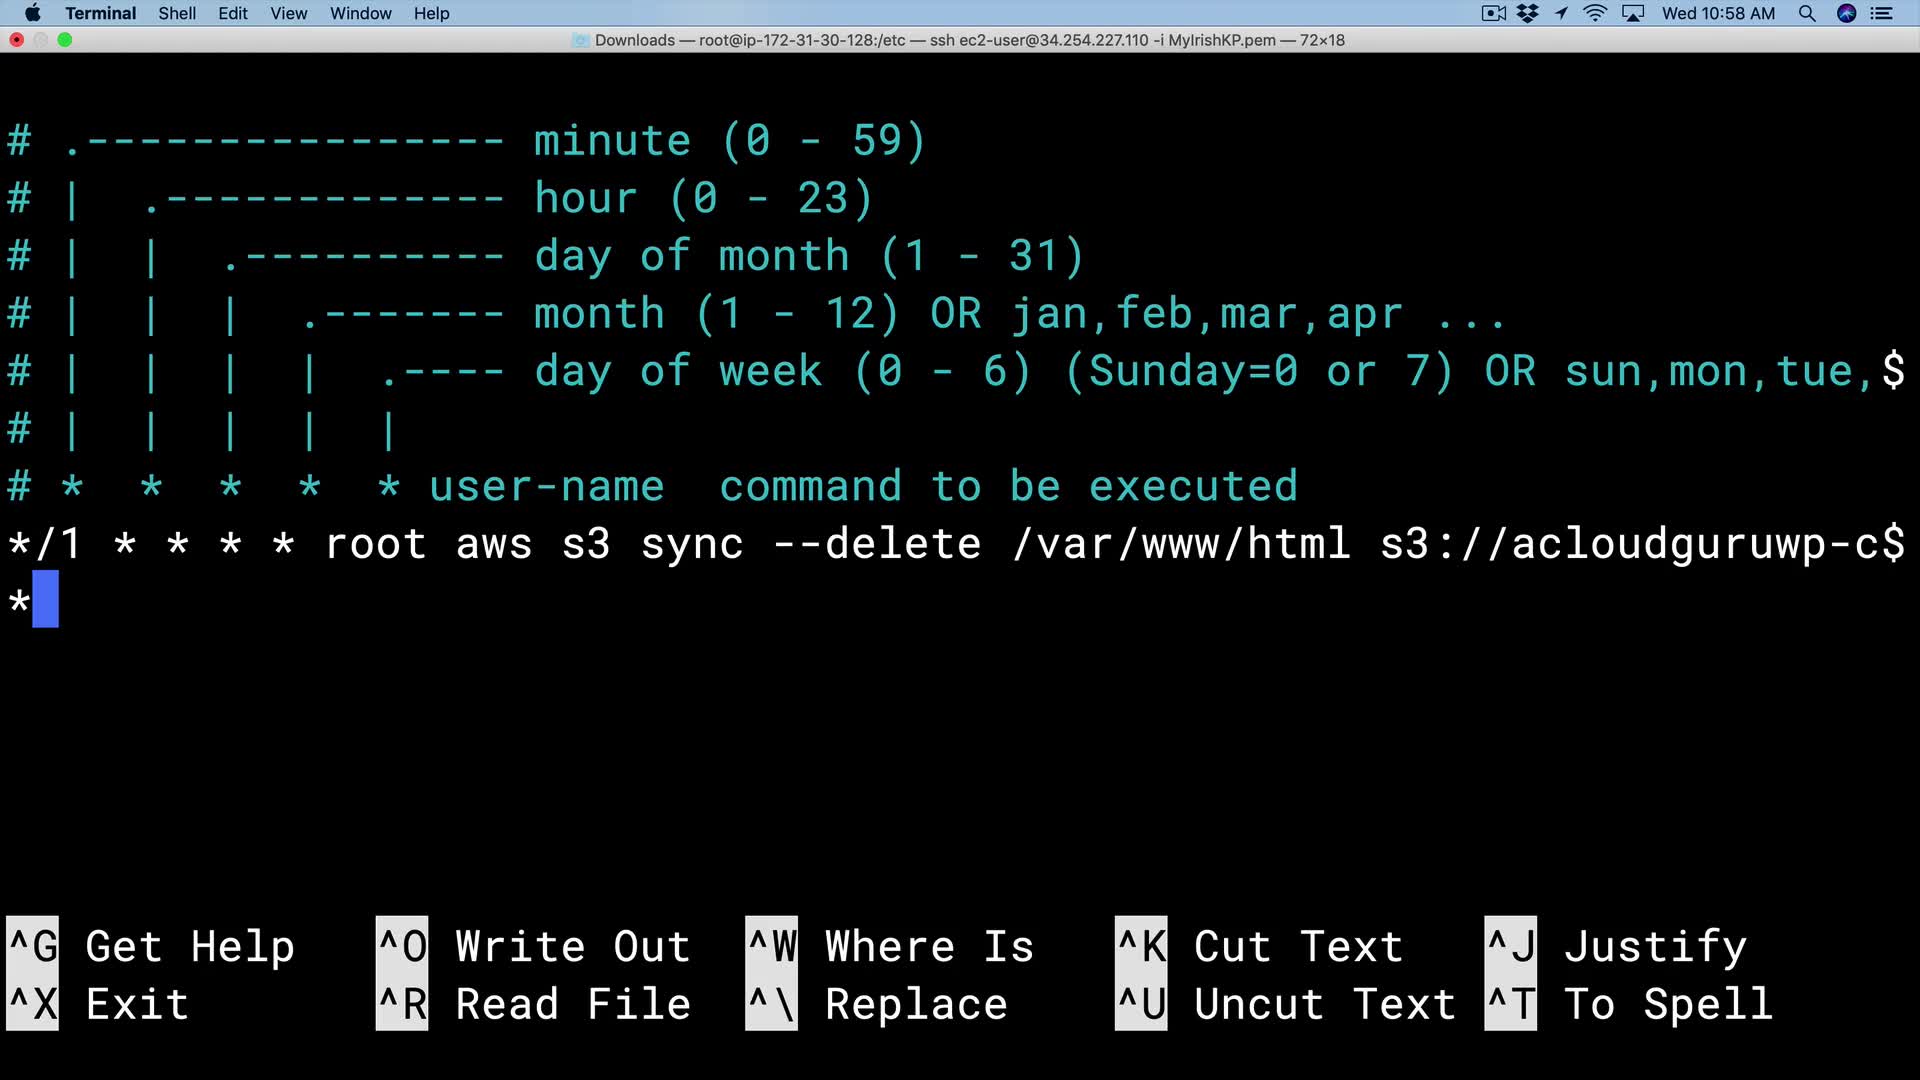Click the green full-screen window button
The height and width of the screenshot is (1080, 1920).
(65, 40)
